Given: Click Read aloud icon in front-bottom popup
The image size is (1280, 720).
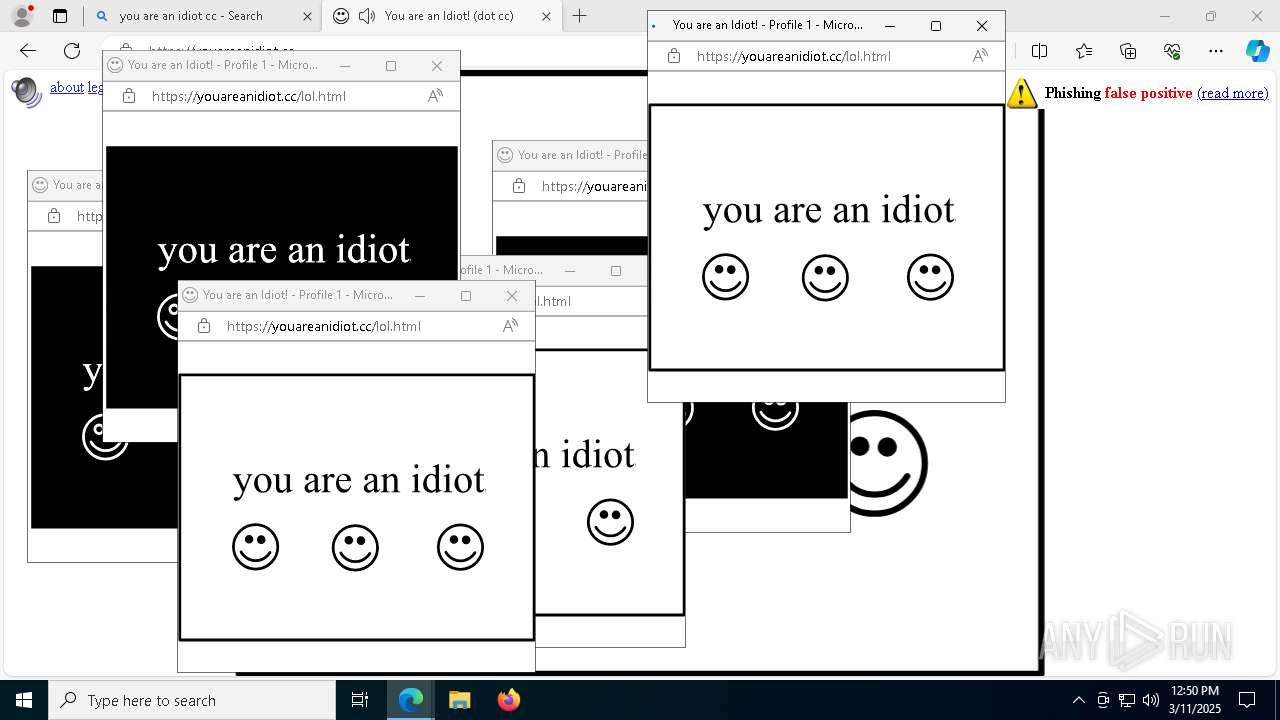Looking at the screenshot, I should pos(510,326).
